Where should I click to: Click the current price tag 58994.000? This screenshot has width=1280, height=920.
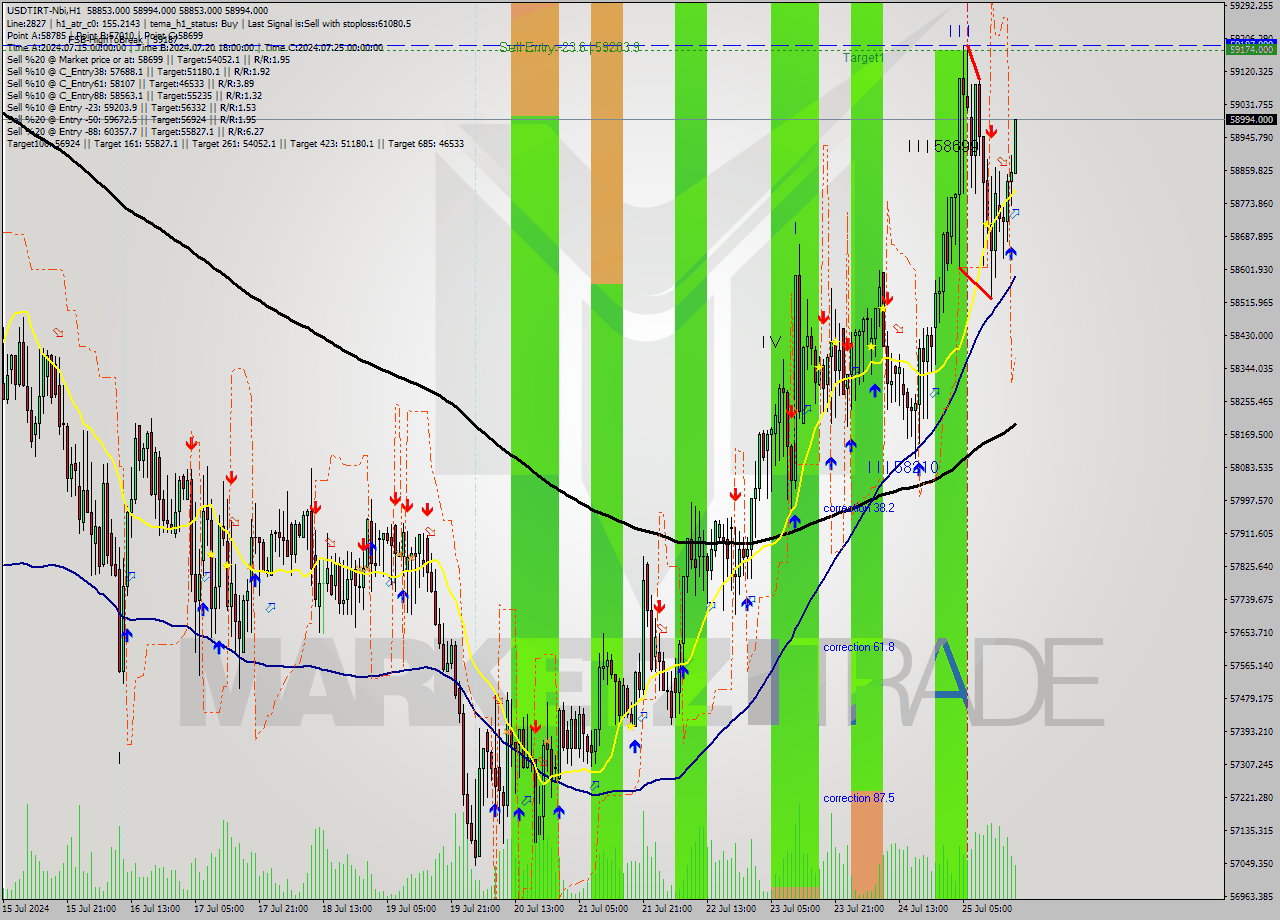(x=1251, y=119)
